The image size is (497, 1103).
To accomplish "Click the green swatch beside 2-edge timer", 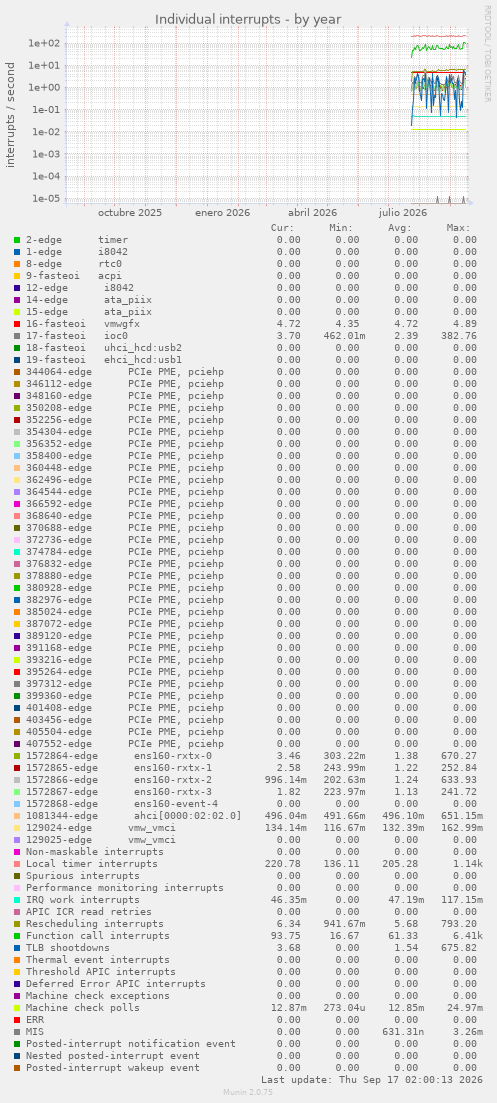I will 17,240.
